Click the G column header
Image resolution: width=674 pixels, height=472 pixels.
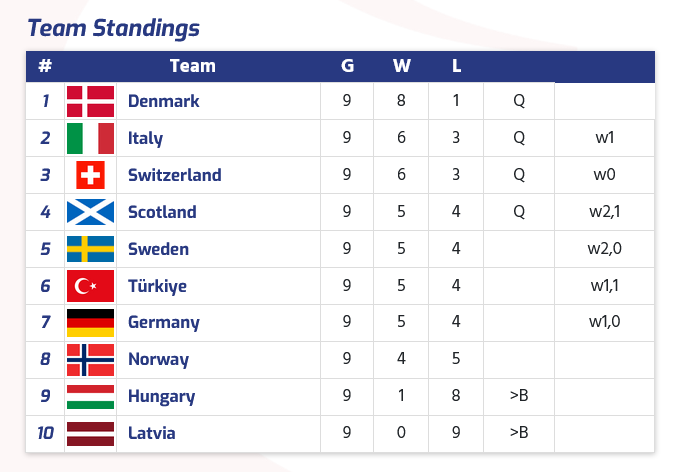[347, 66]
